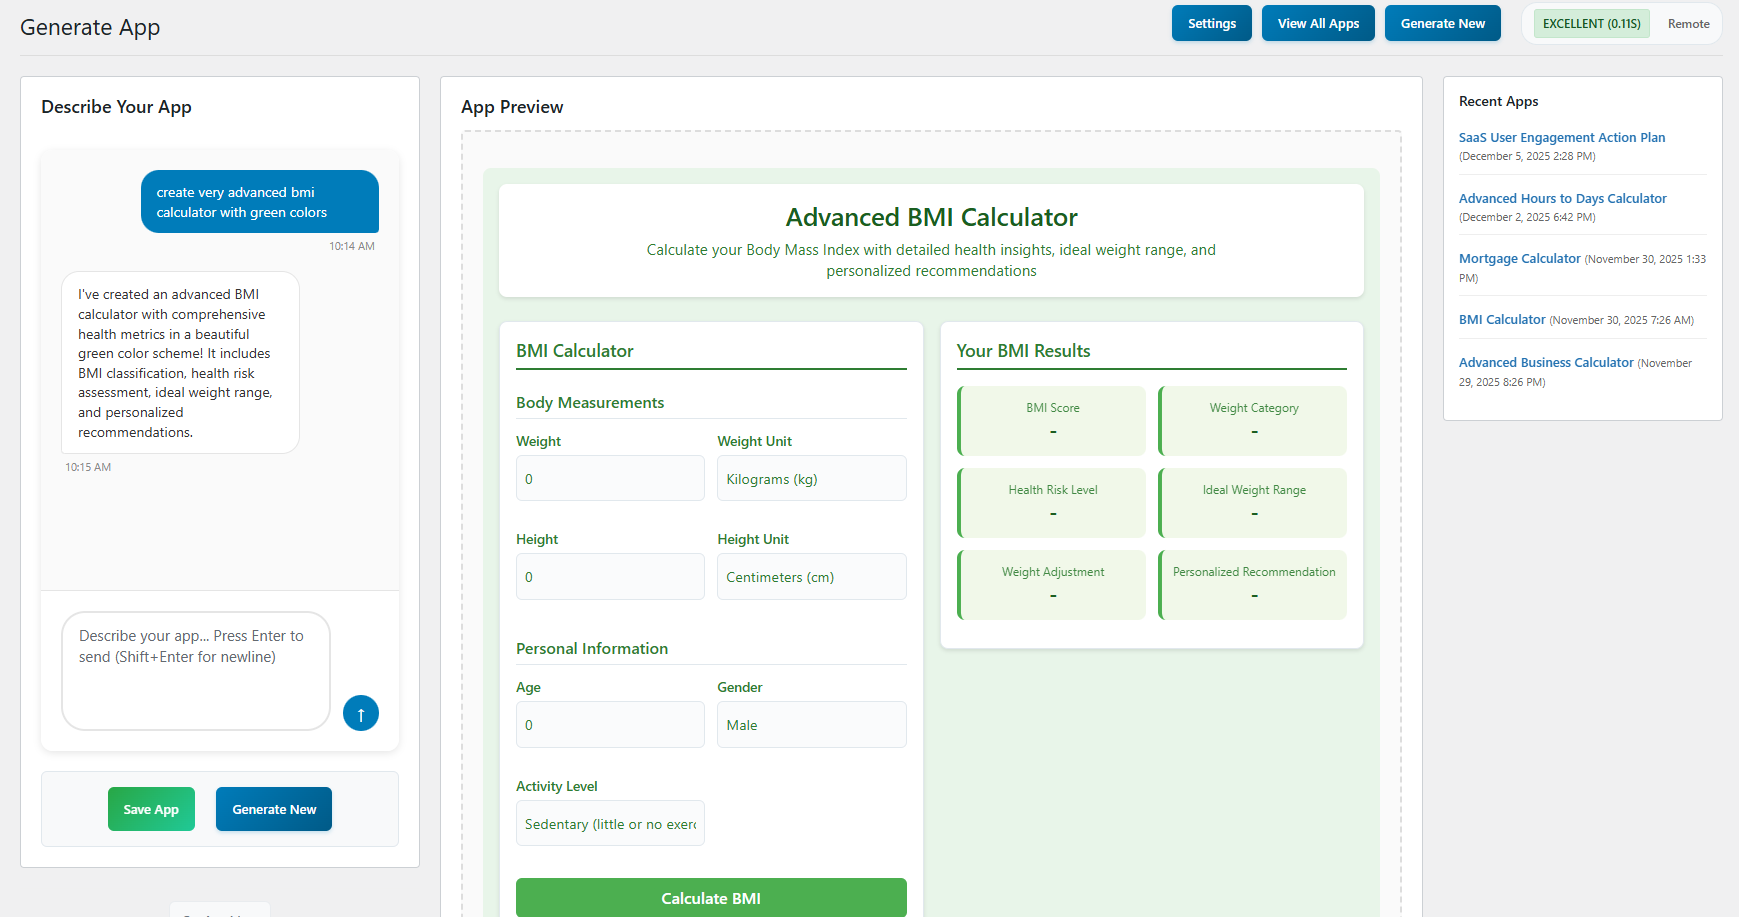Click the send message arrow icon

pos(361,713)
